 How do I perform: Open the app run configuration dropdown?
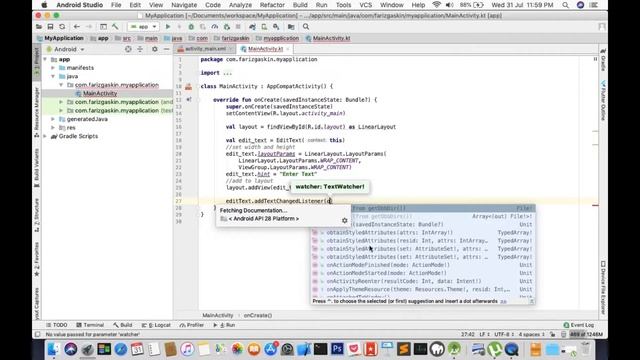click(143, 27)
